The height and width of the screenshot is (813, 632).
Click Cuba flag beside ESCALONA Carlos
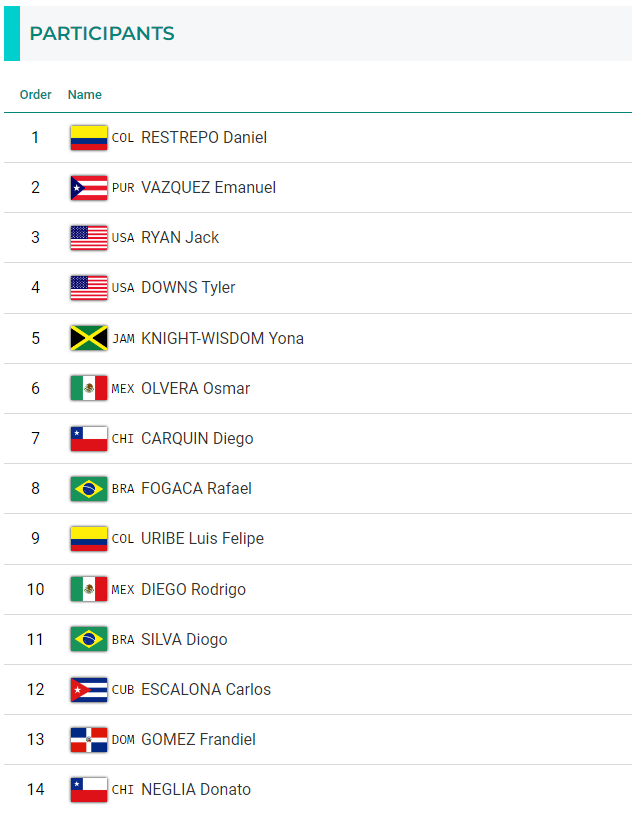click(x=89, y=689)
